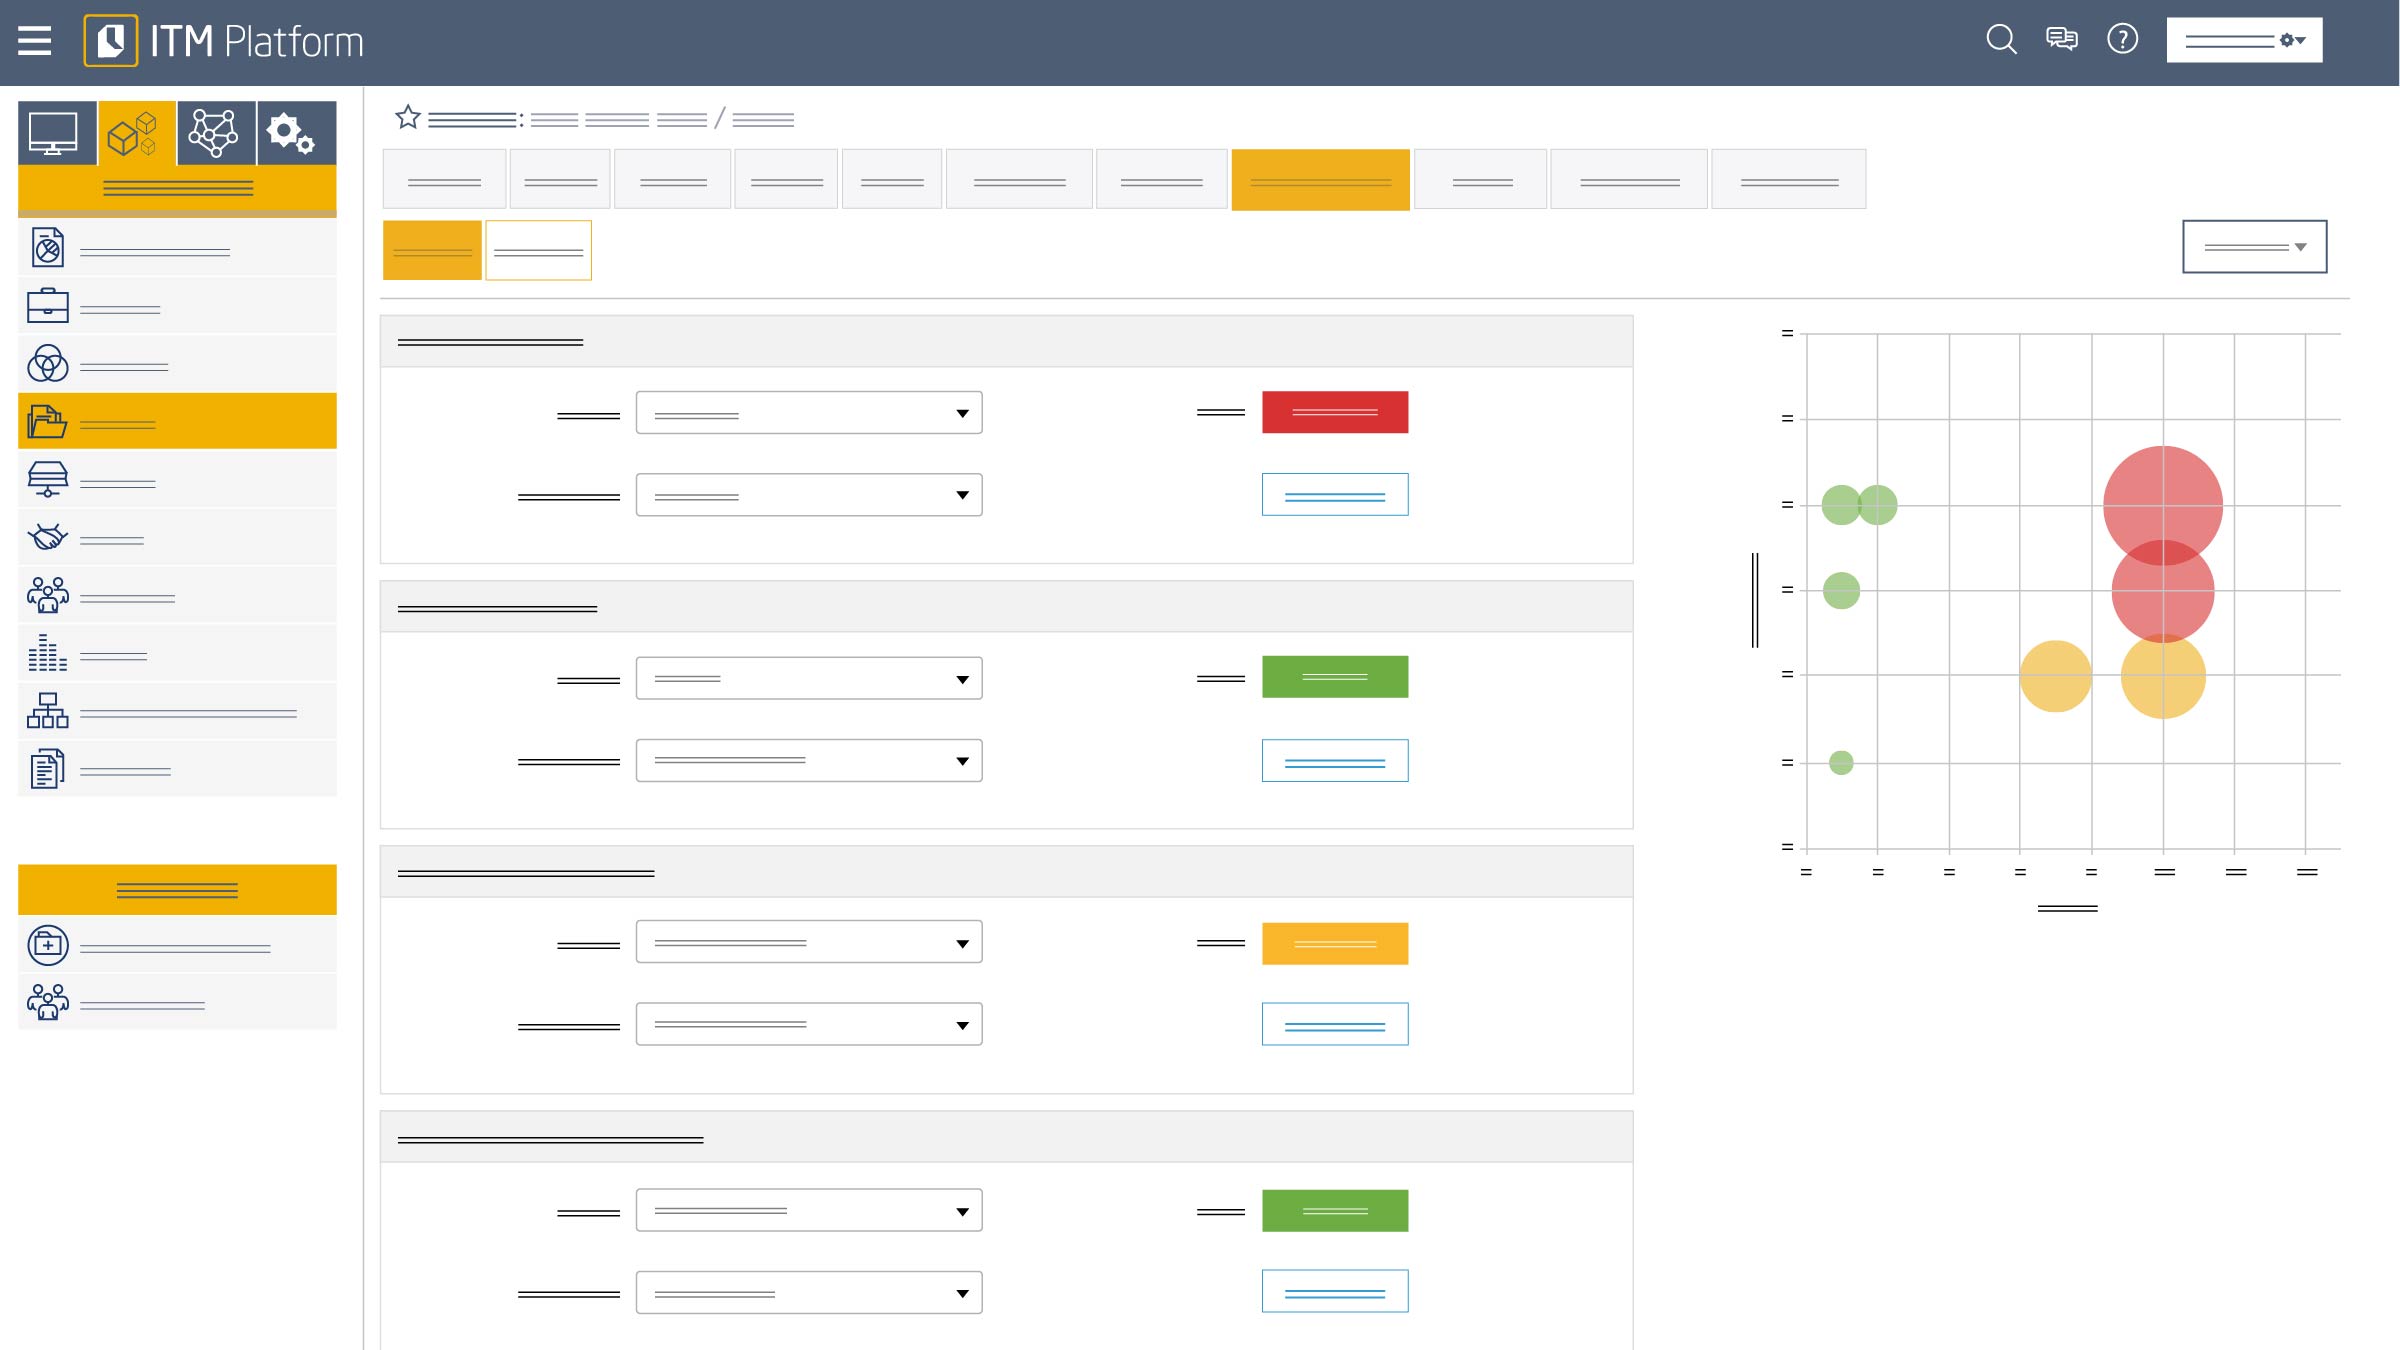Click the blue outlined button in fourth section
The width and height of the screenshot is (2400, 1350).
[1335, 1291]
